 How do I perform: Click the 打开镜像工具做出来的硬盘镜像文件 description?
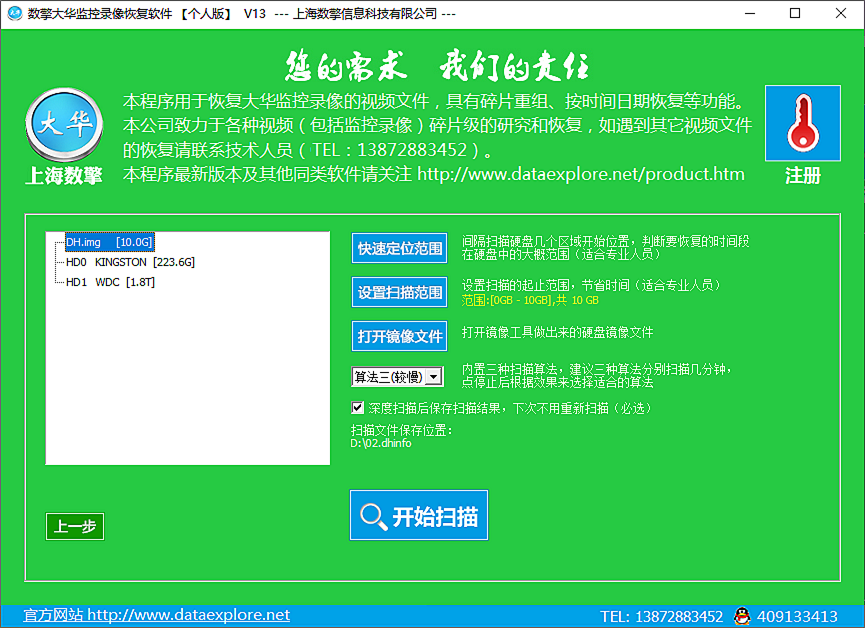point(557,332)
